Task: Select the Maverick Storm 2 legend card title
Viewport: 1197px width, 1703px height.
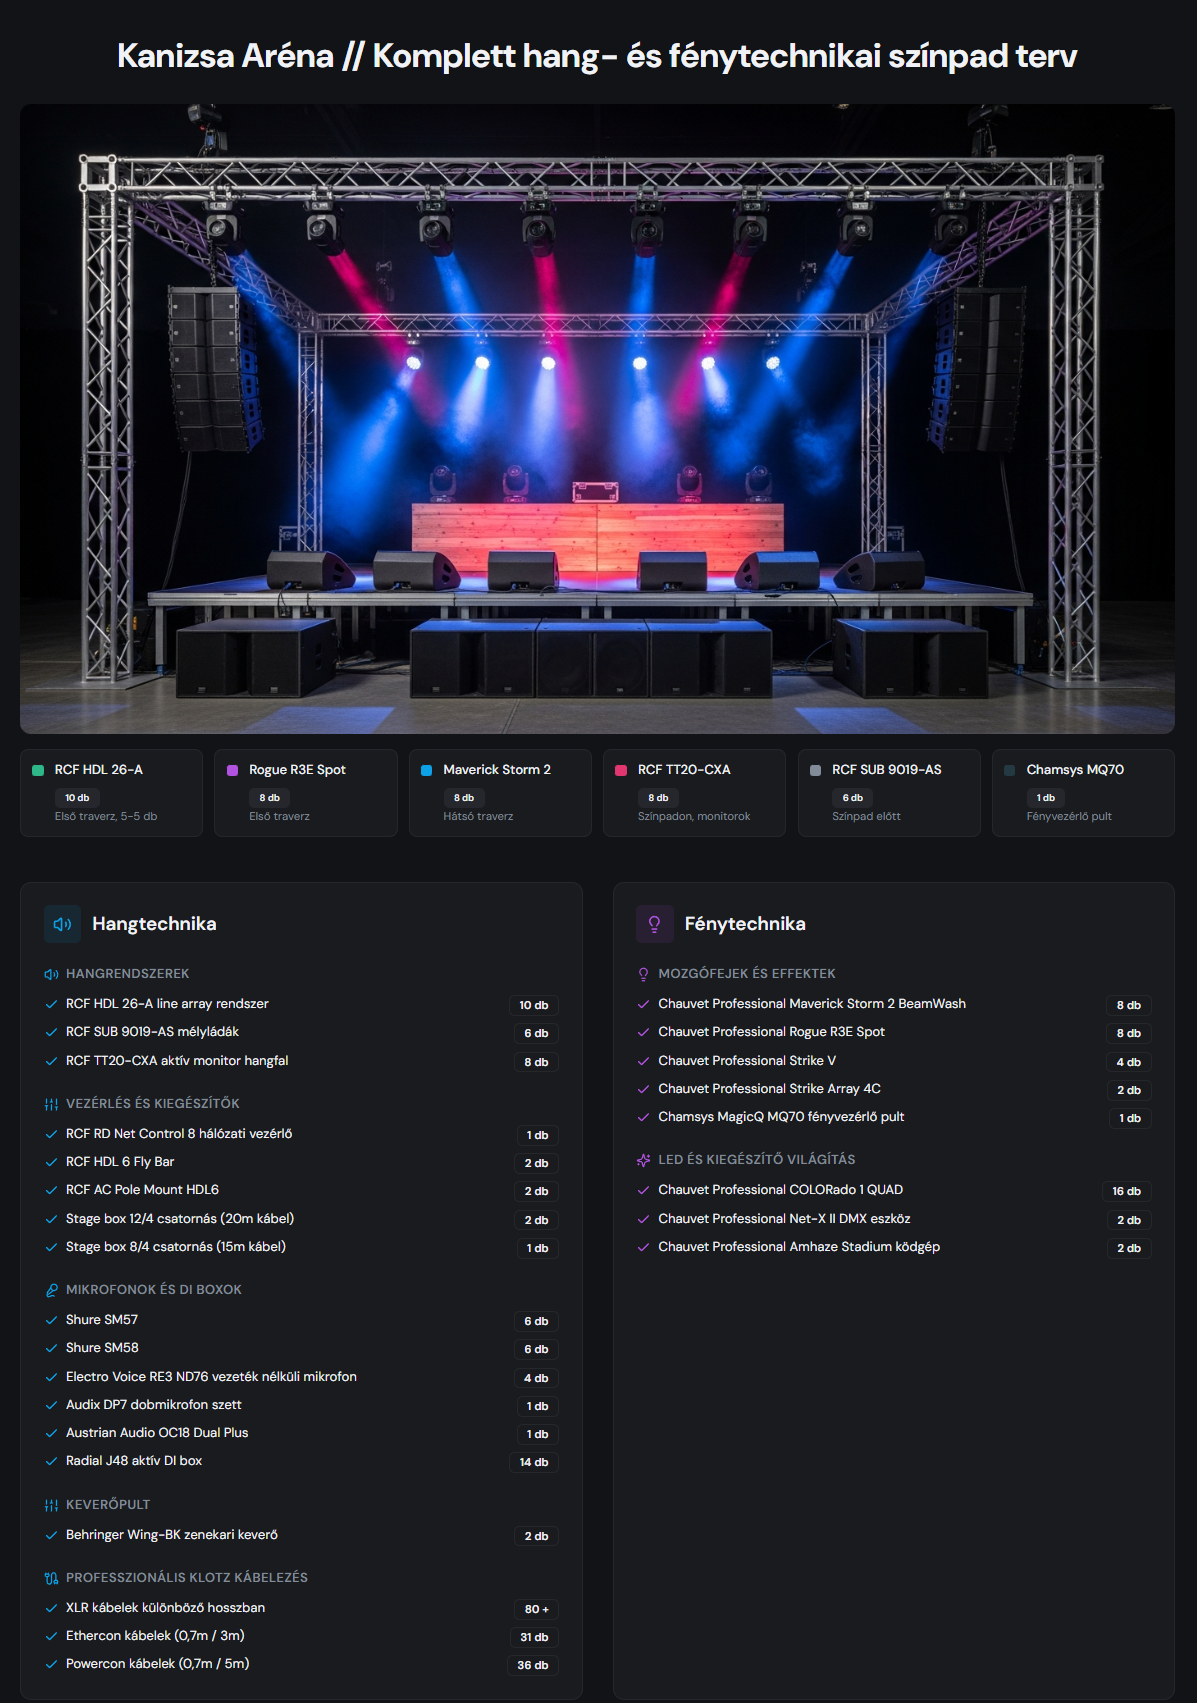Action: [x=497, y=770]
